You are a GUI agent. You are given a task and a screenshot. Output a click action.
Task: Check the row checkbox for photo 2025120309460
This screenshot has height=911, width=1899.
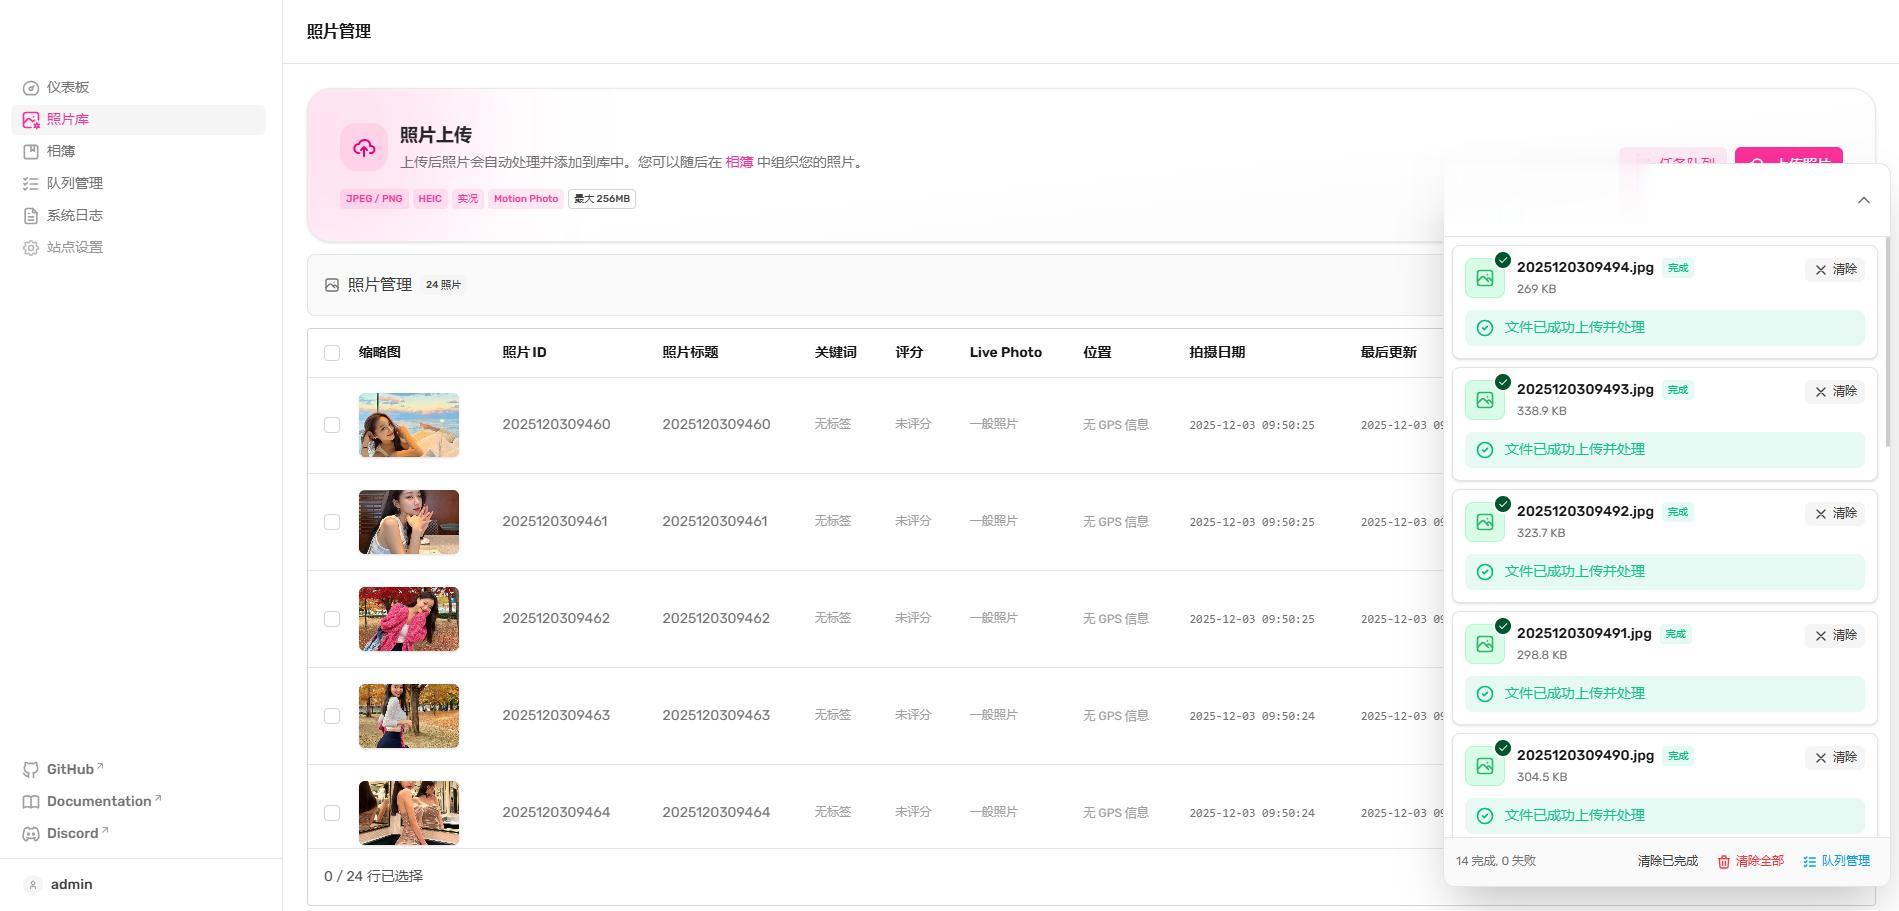pos(332,425)
